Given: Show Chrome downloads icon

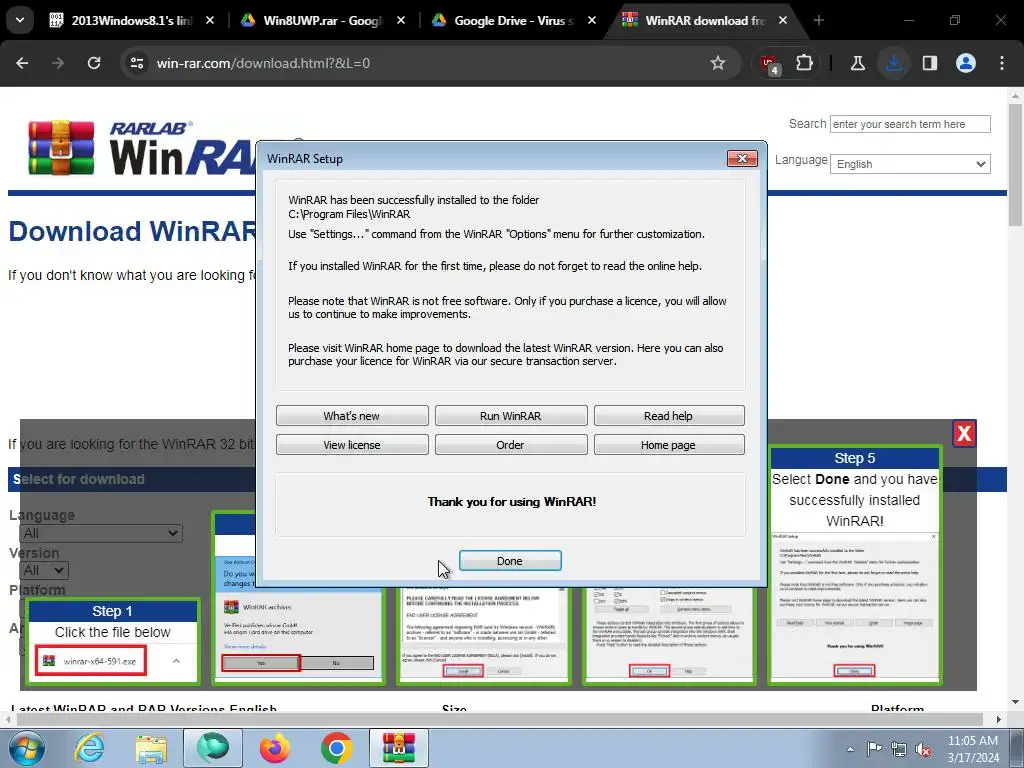Looking at the screenshot, I should click(x=894, y=63).
